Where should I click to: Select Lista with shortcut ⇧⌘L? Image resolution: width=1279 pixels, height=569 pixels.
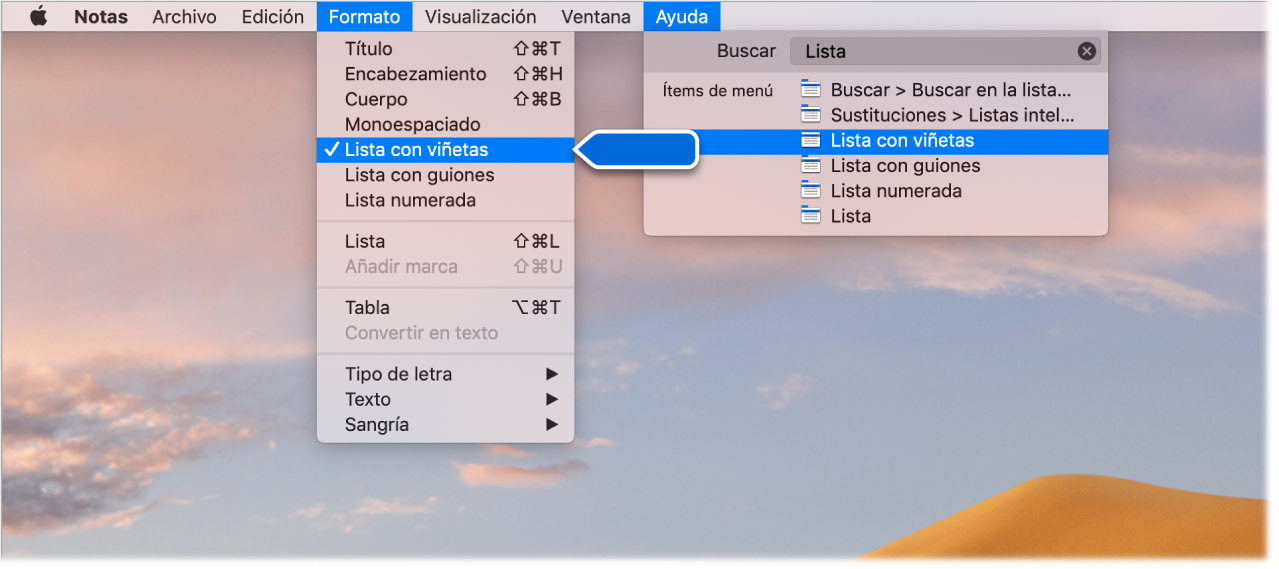446,242
